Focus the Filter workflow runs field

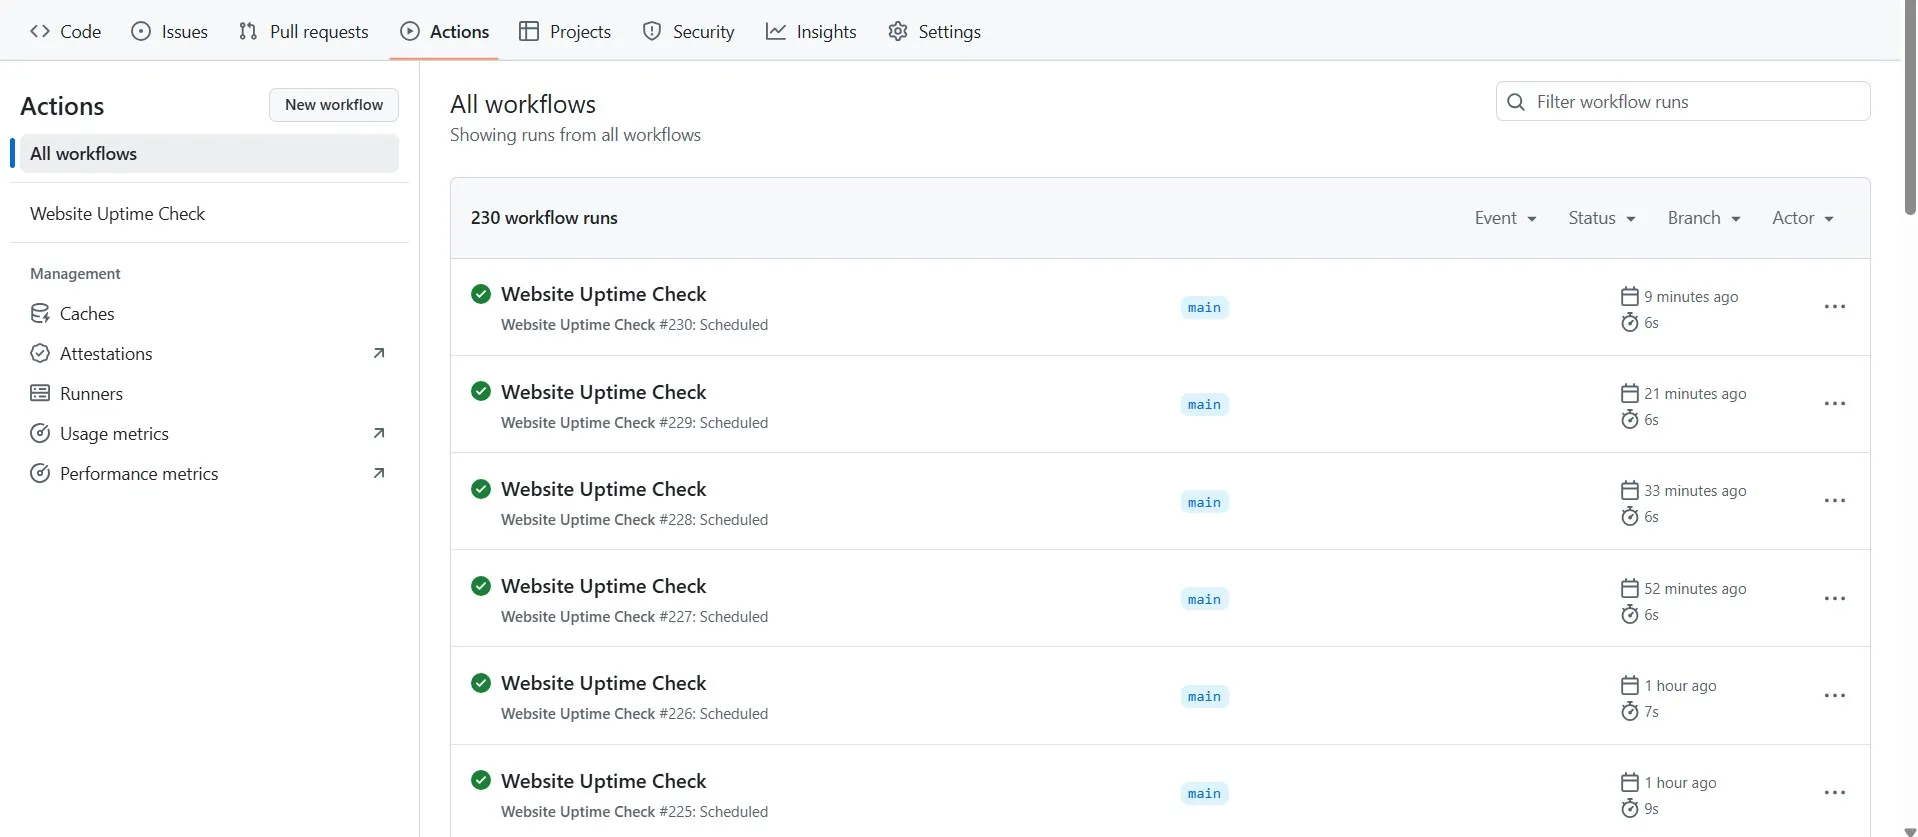click(x=1683, y=101)
